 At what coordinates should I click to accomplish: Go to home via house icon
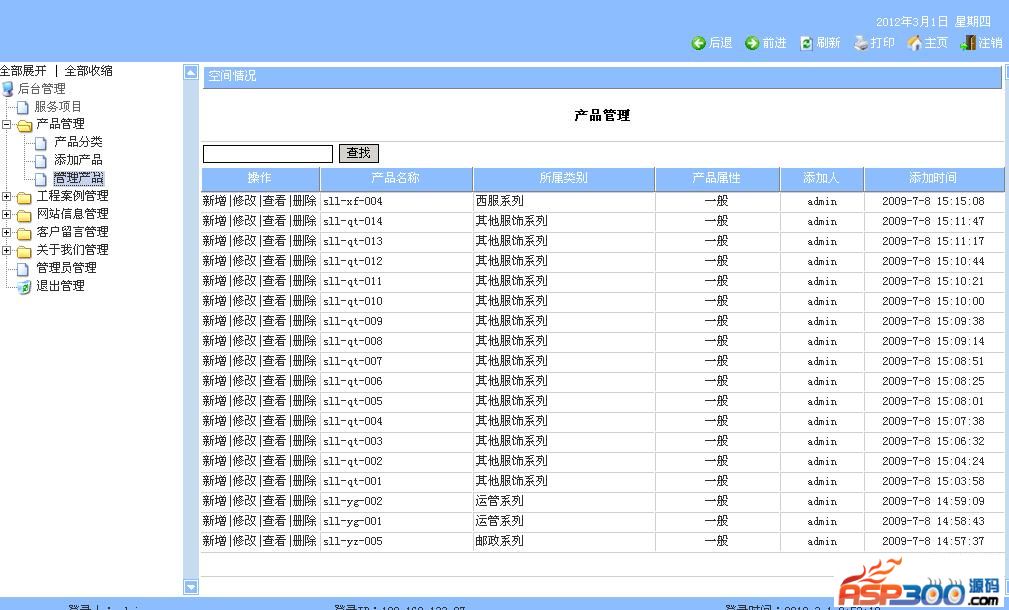pyautogui.click(x=914, y=43)
